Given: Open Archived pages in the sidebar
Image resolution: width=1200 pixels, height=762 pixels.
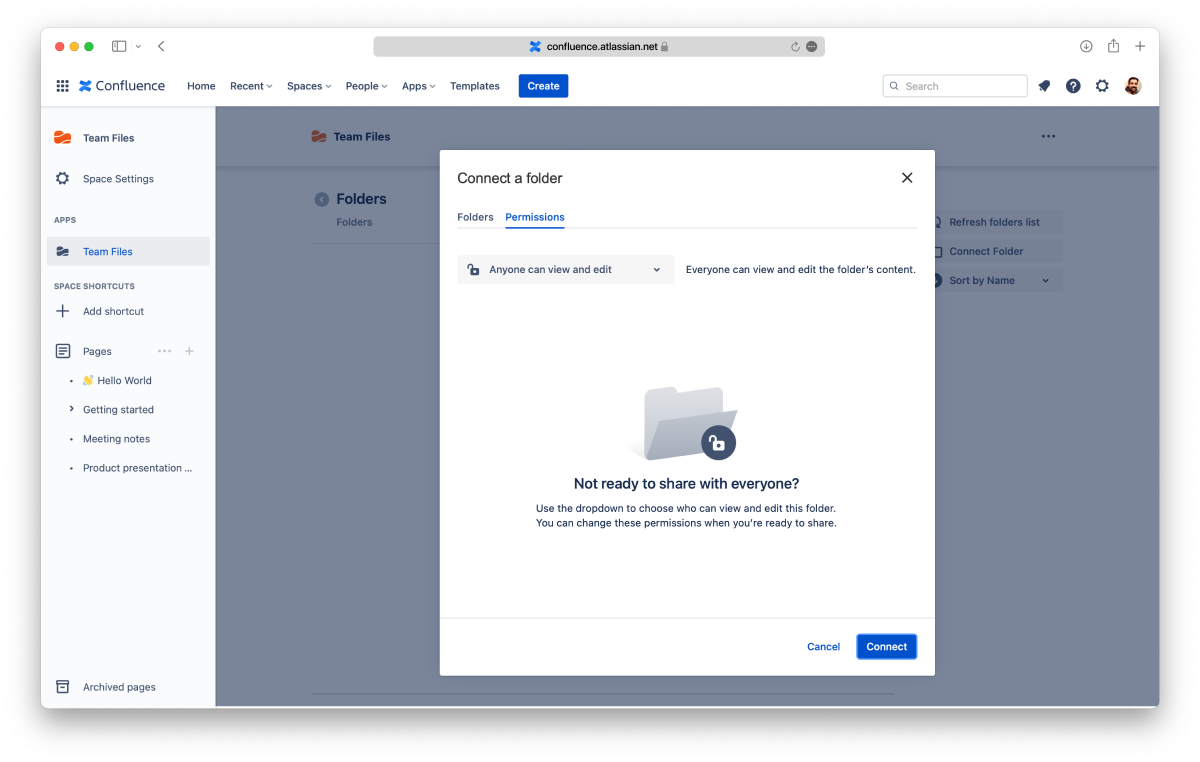Looking at the screenshot, I should coord(119,687).
